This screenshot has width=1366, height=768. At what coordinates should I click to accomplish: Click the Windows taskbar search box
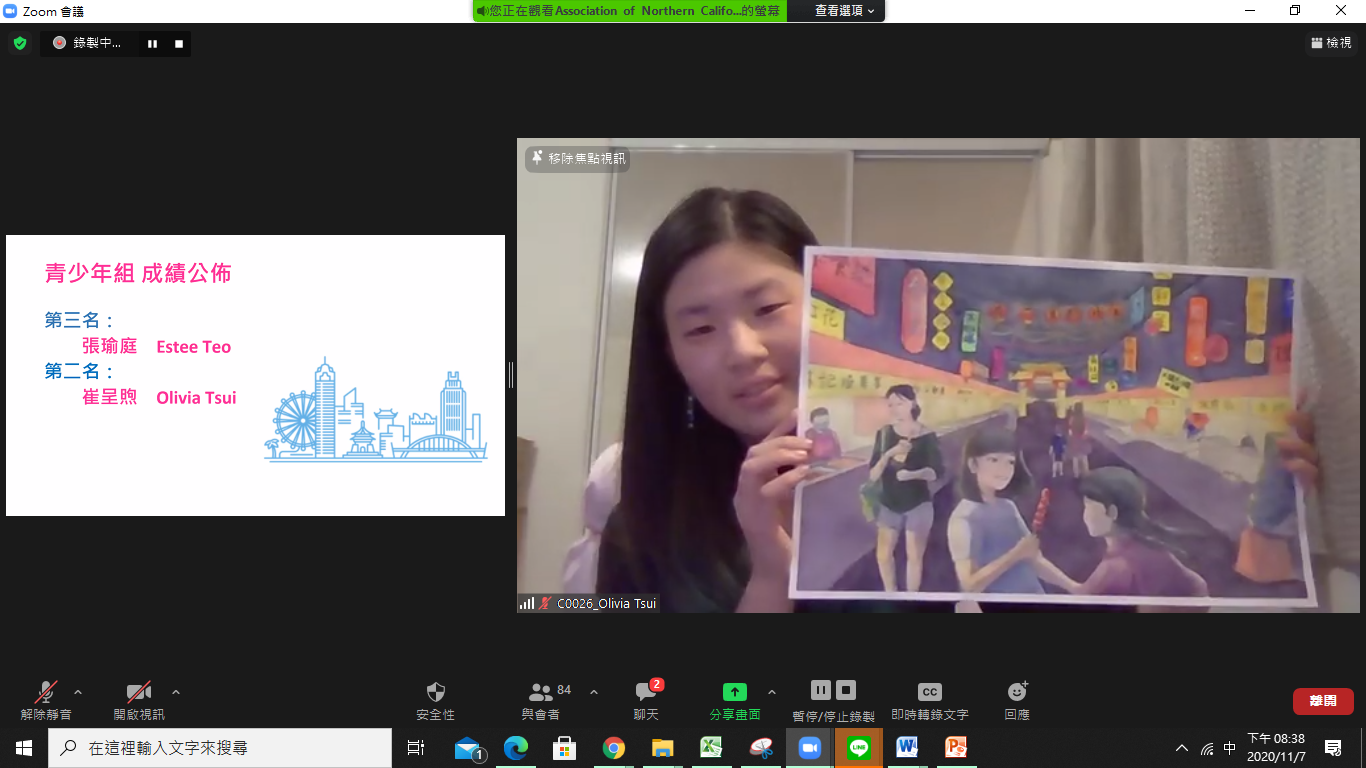point(220,748)
